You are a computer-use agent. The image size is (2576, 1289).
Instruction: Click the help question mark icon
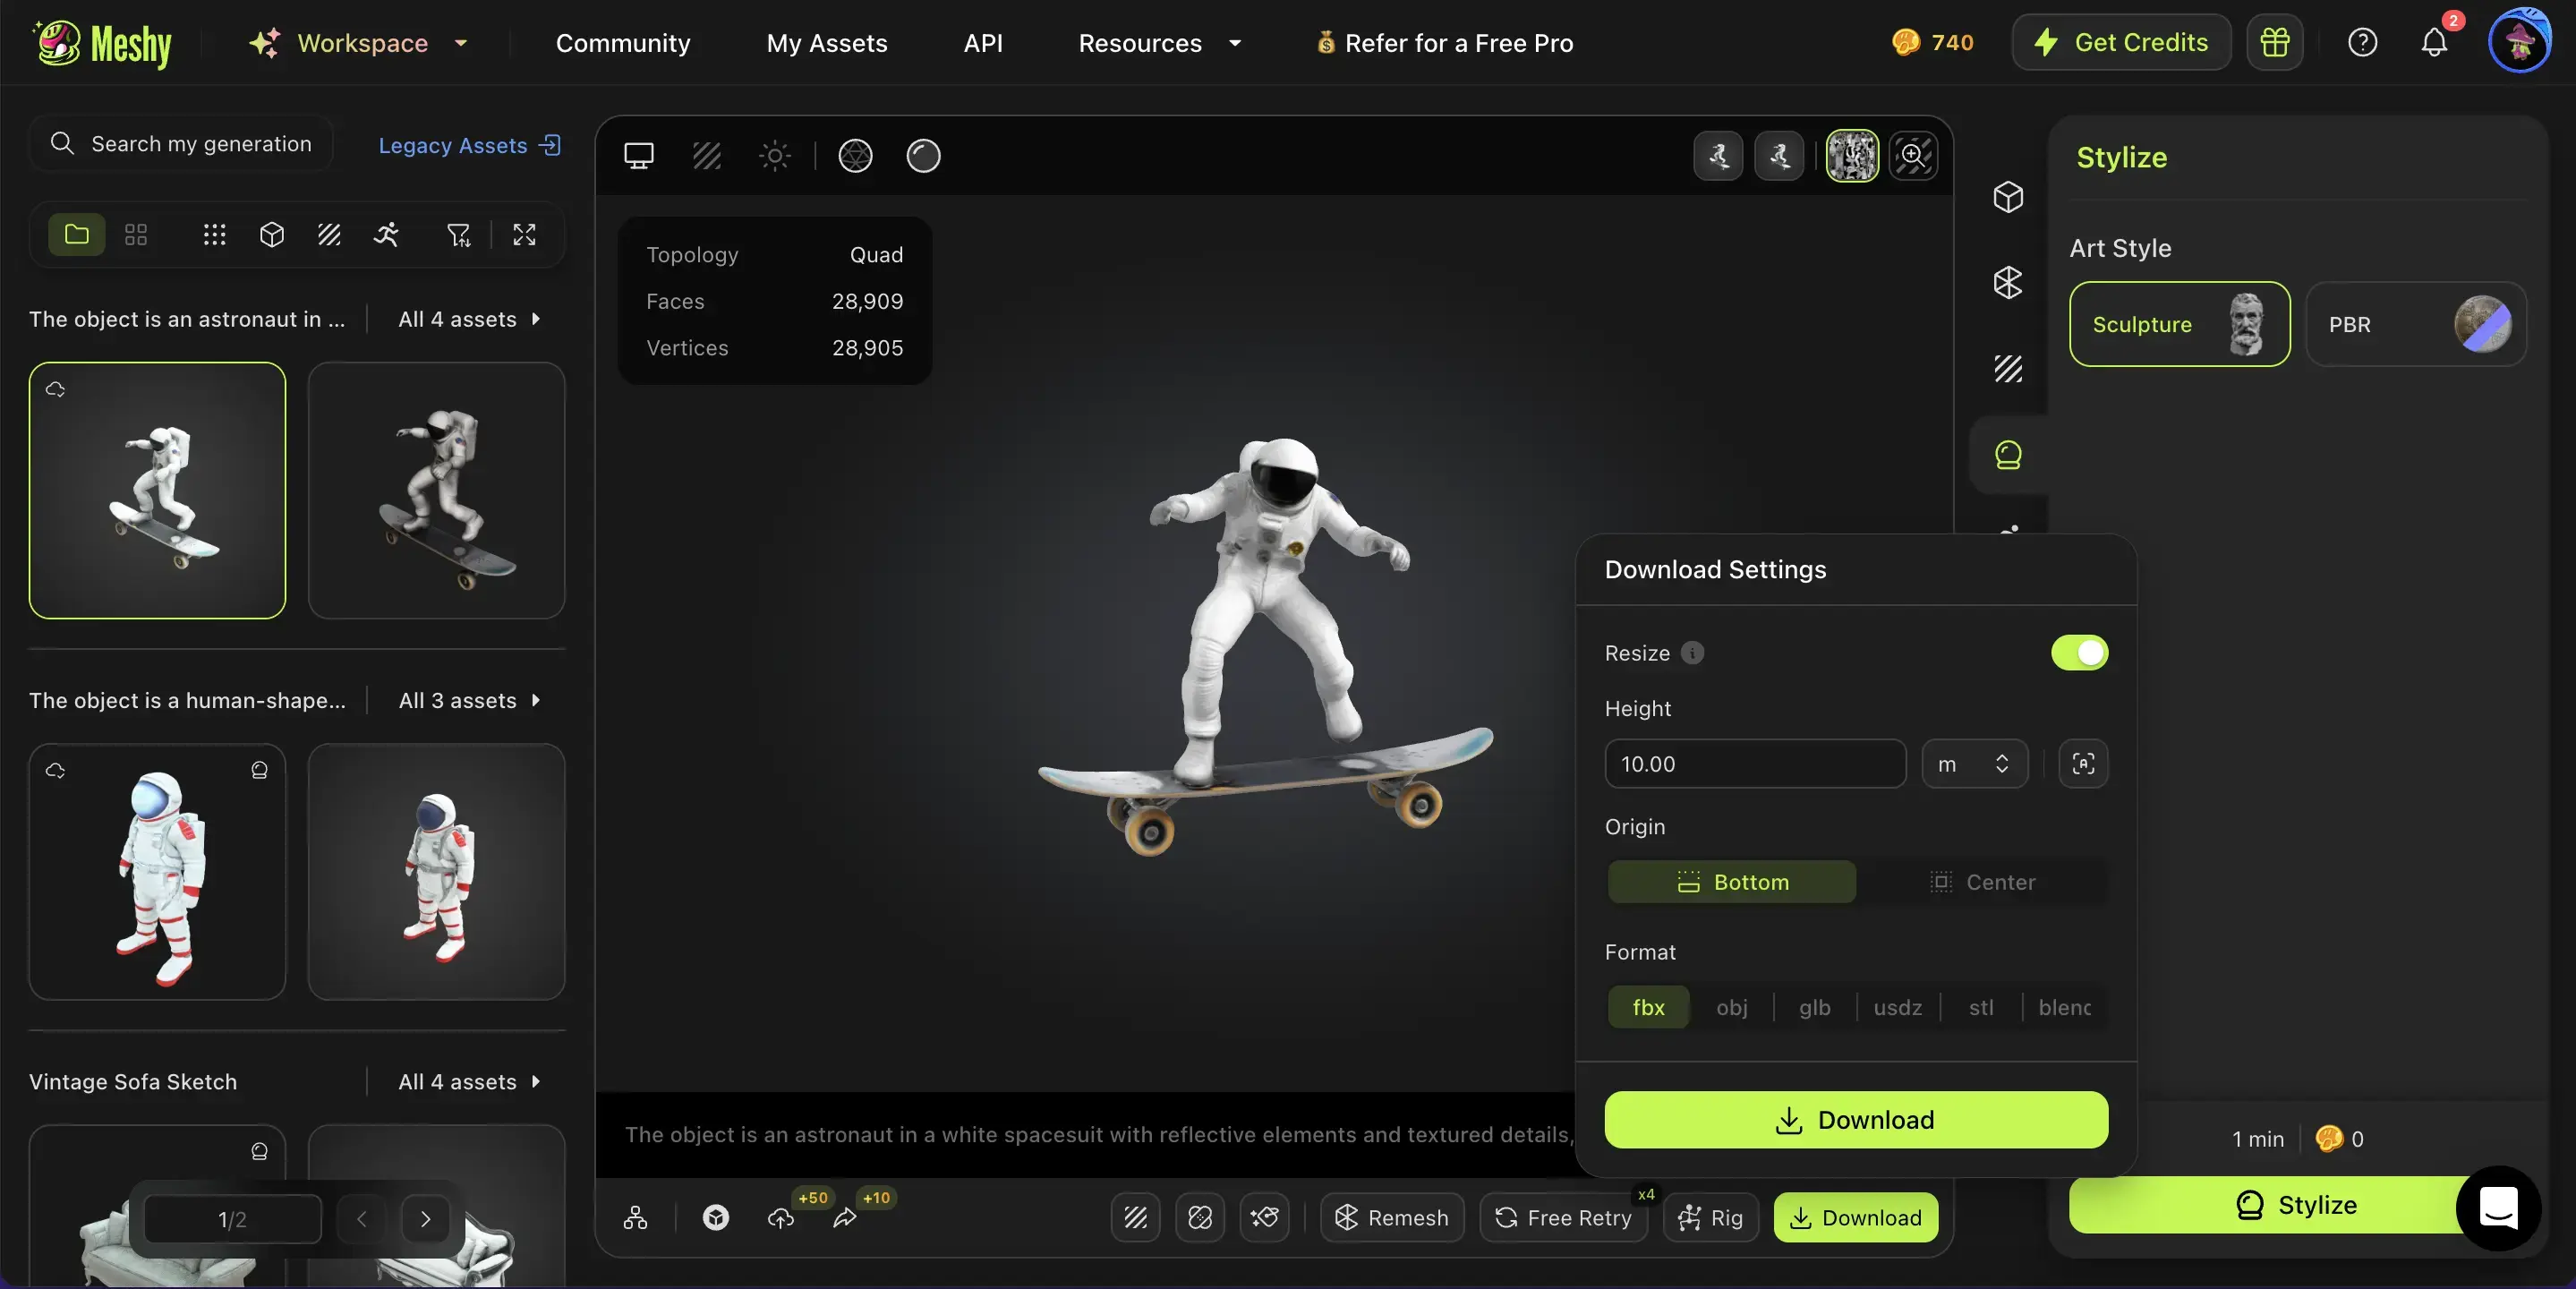(2362, 43)
